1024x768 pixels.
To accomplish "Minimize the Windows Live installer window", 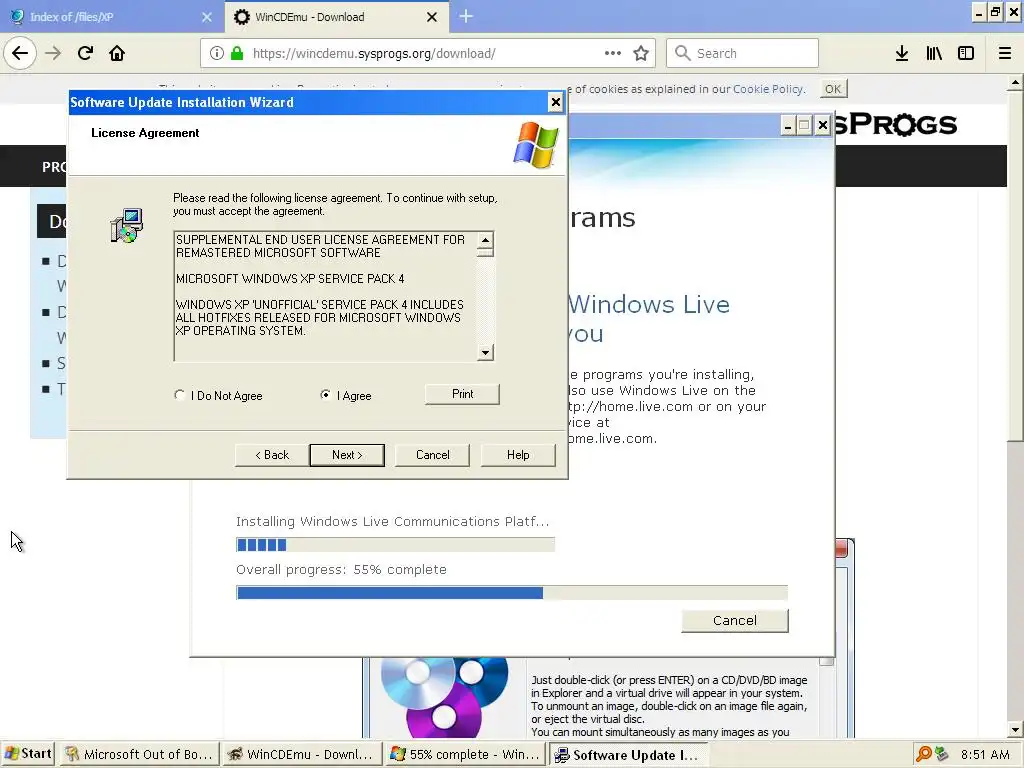I will pos(788,125).
